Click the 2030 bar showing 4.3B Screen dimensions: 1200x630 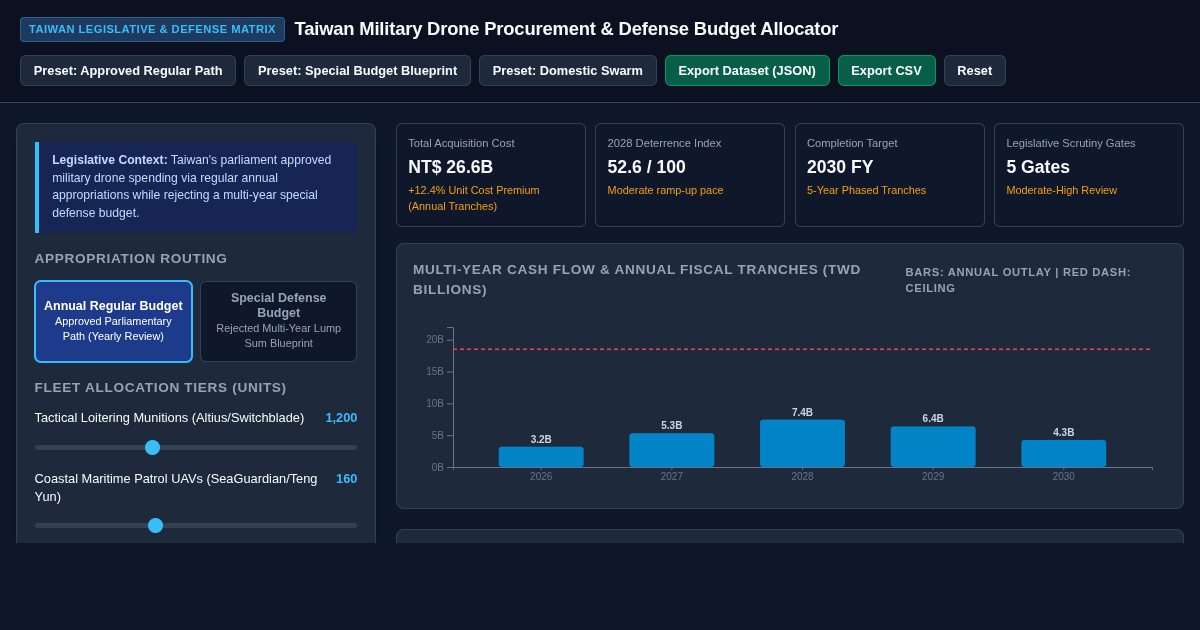pyautogui.click(x=1063, y=454)
